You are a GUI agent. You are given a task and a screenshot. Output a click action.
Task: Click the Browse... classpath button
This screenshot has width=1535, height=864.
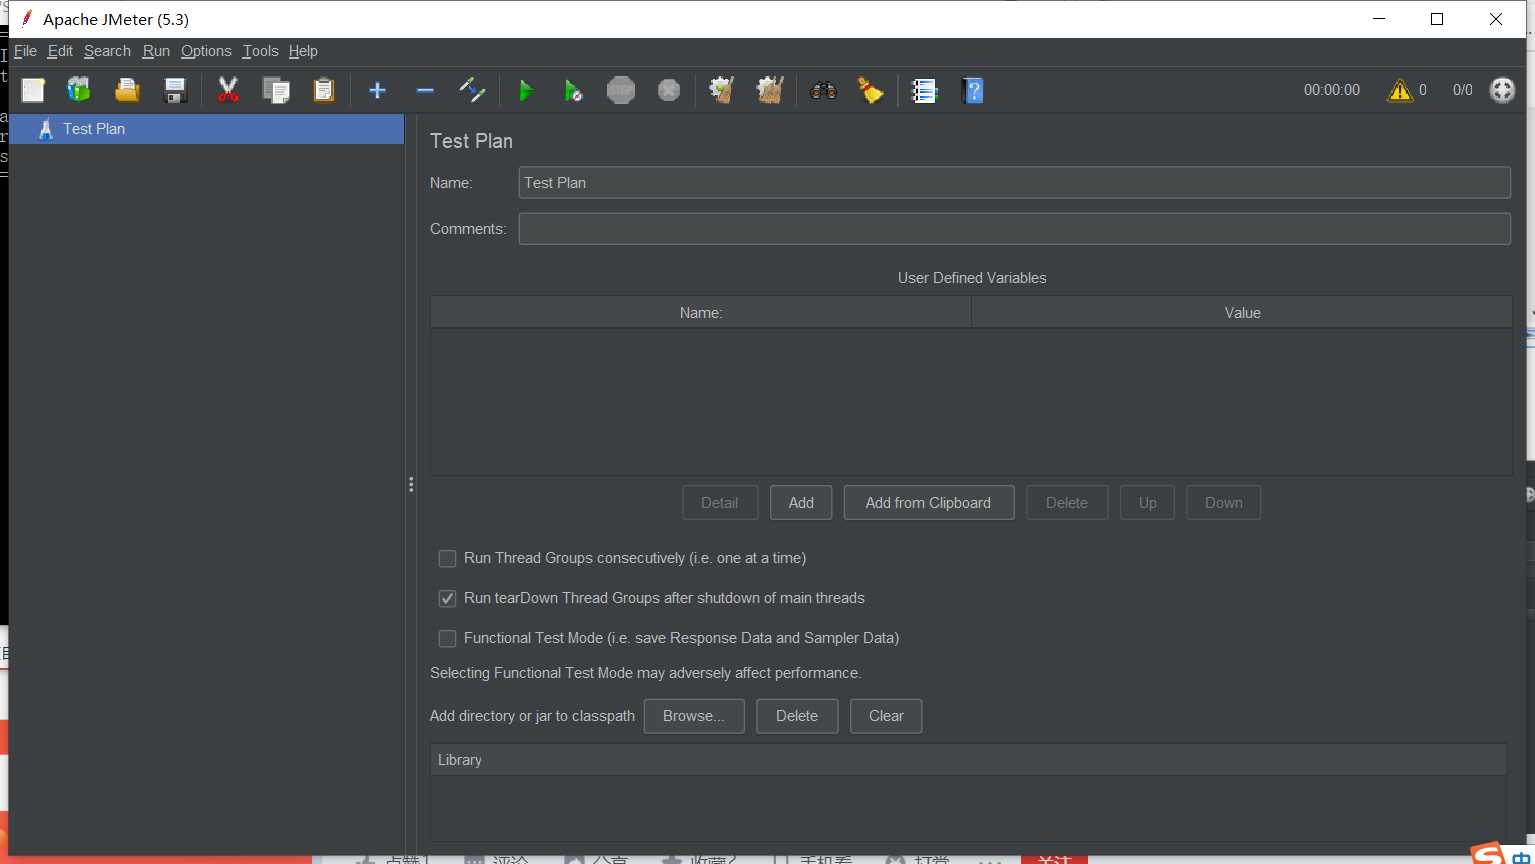[694, 716]
